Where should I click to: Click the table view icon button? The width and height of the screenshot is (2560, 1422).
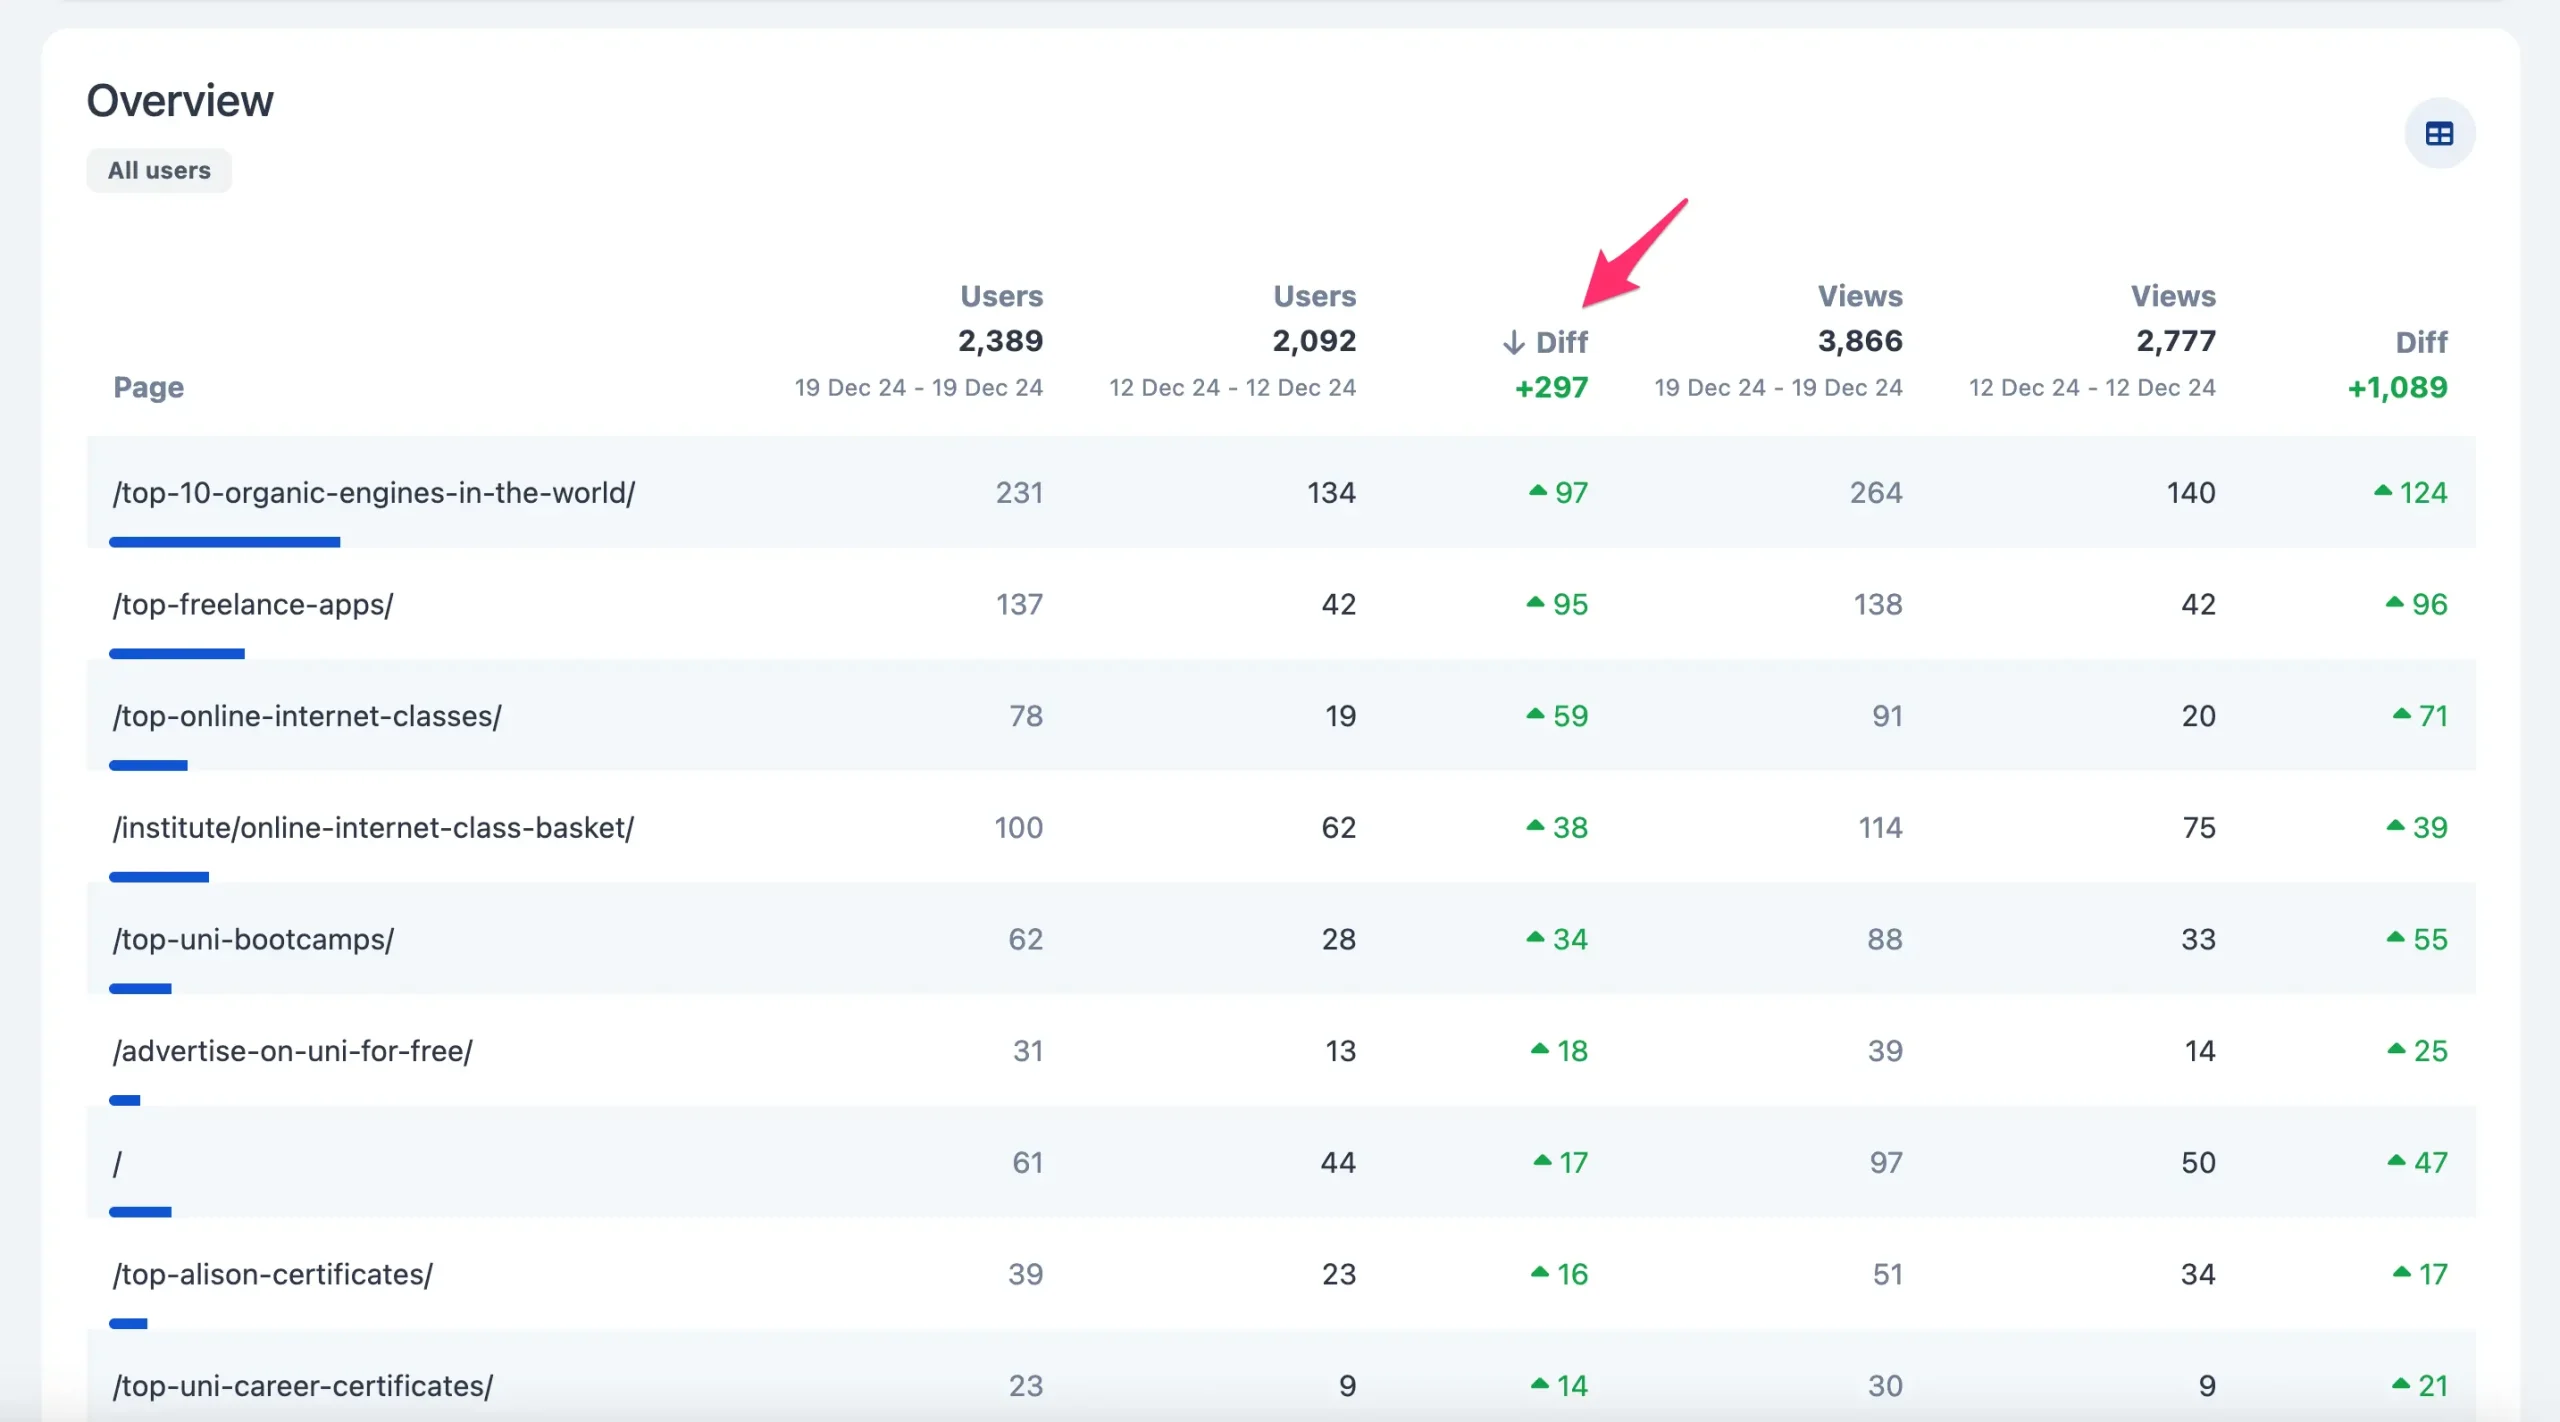coord(2439,133)
